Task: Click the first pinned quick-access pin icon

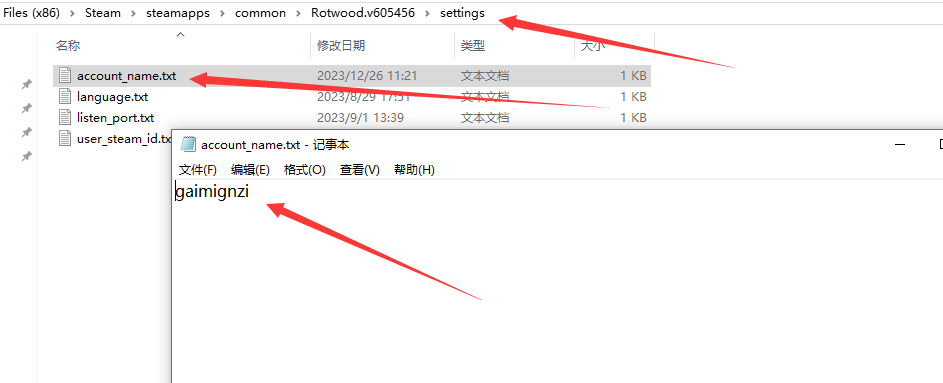Action: tap(26, 84)
